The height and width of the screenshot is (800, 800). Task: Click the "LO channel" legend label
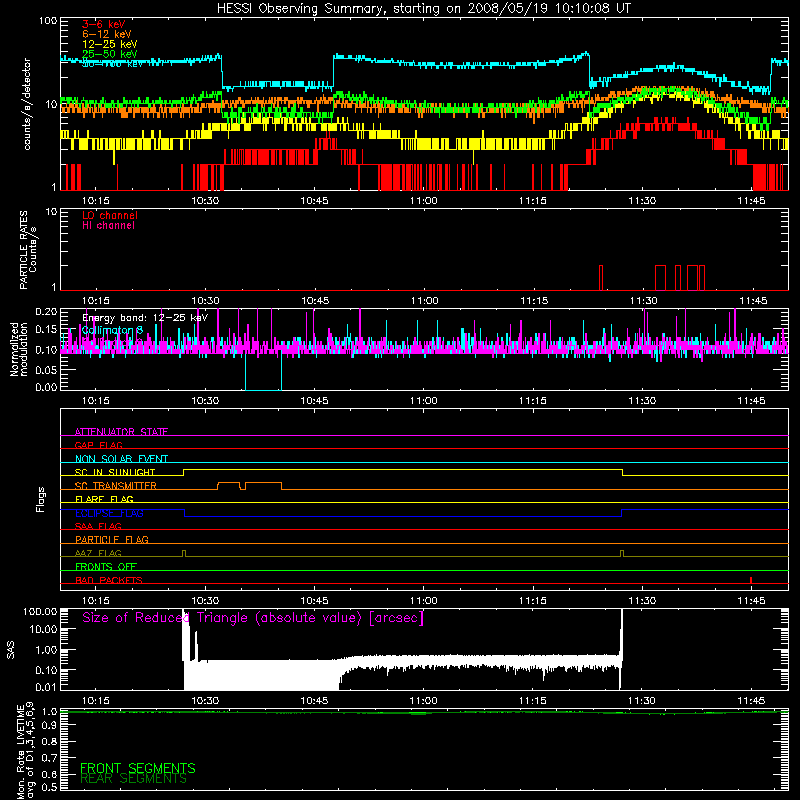pos(110,215)
